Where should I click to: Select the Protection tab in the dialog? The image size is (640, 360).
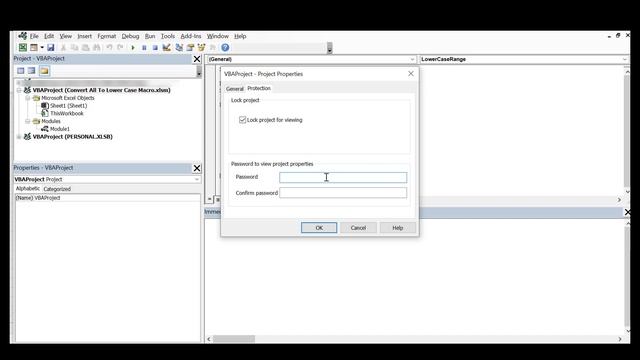pyautogui.click(x=259, y=88)
